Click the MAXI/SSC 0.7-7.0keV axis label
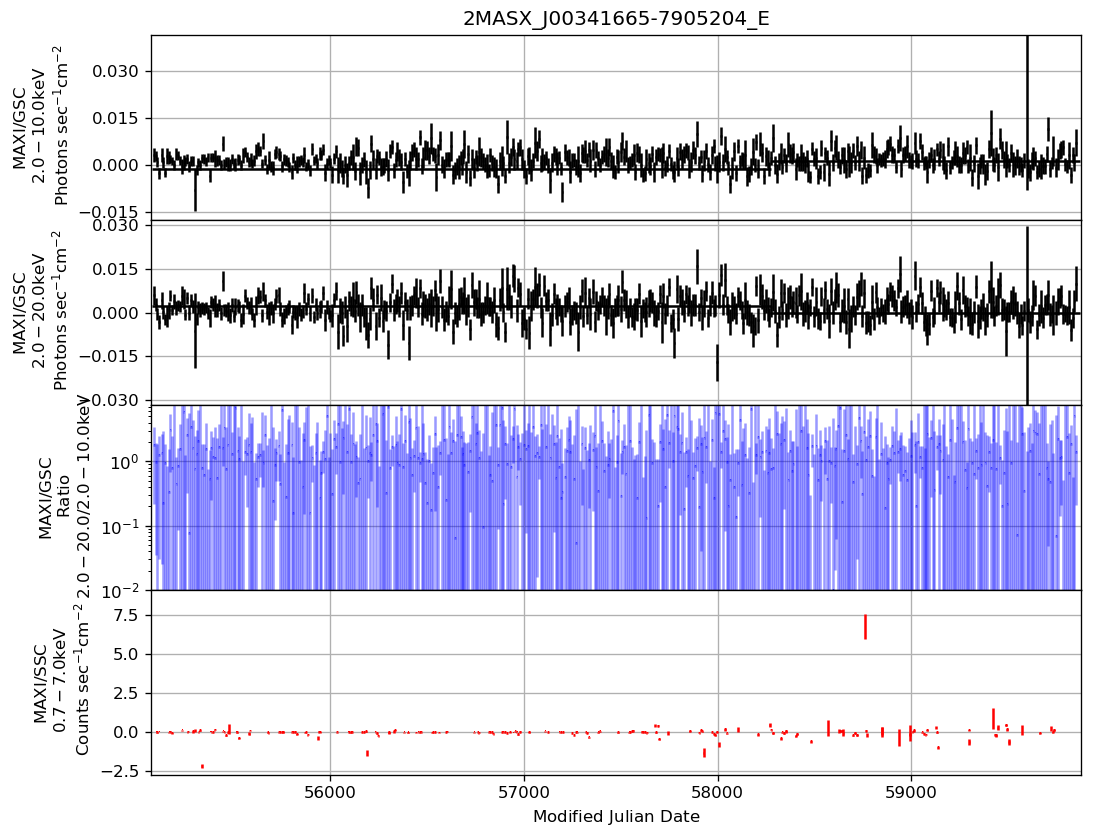The image size is (1096, 839). [x=63, y=681]
